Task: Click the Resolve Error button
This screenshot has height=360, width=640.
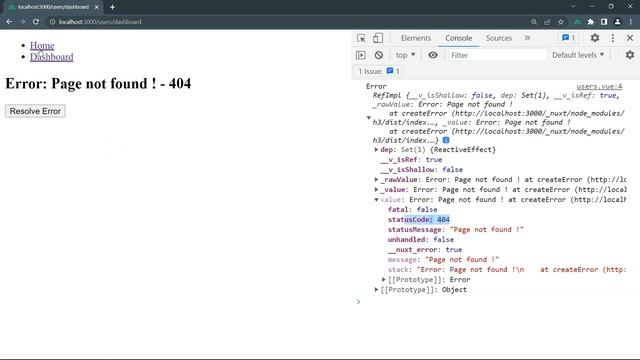Action: click(x=35, y=111)
